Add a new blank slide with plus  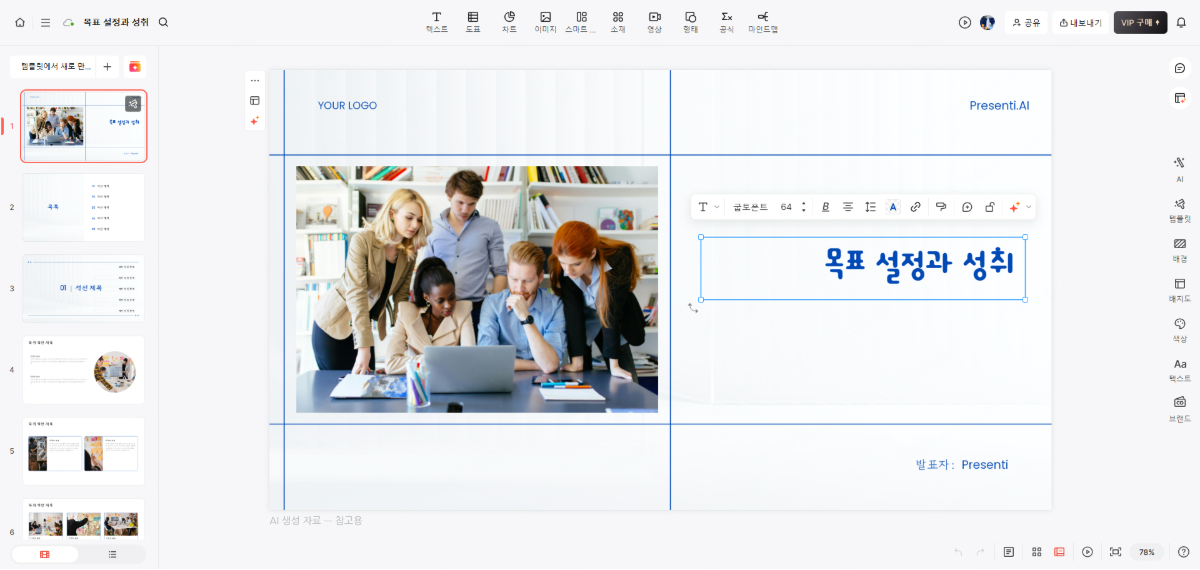(107, 66)
